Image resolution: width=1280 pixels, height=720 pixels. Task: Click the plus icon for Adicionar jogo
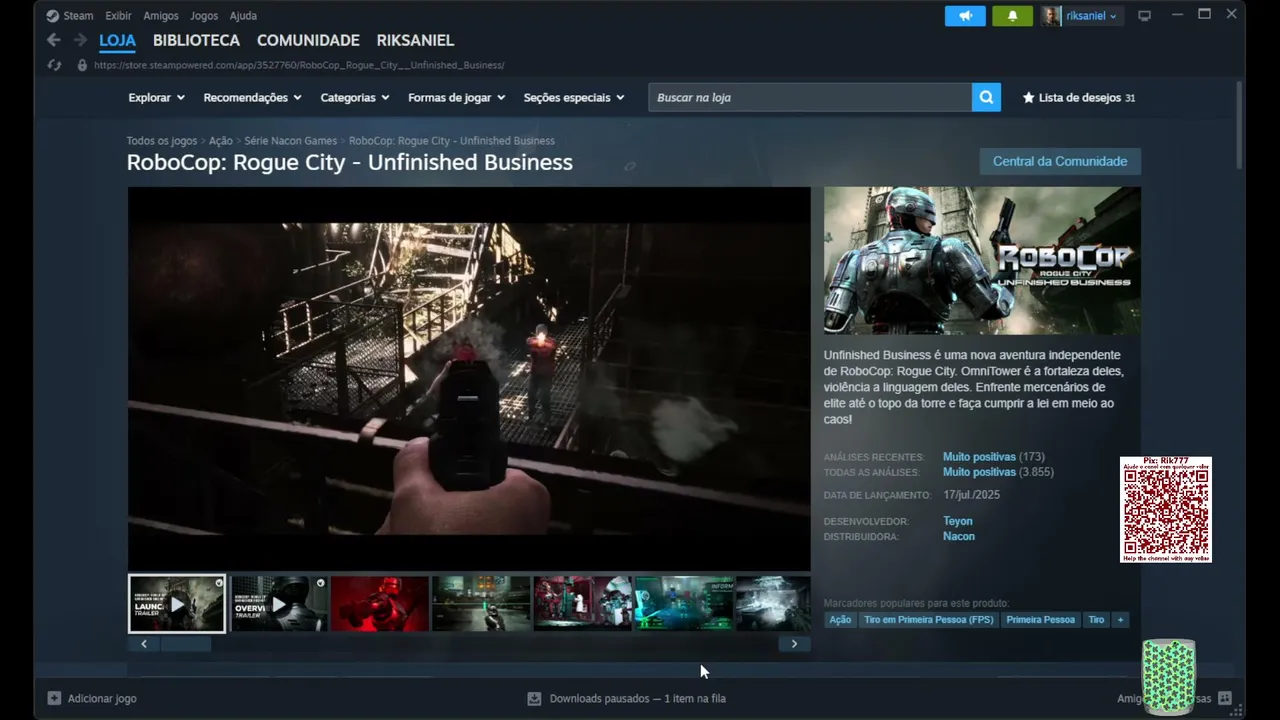click(x=54, y=698)
